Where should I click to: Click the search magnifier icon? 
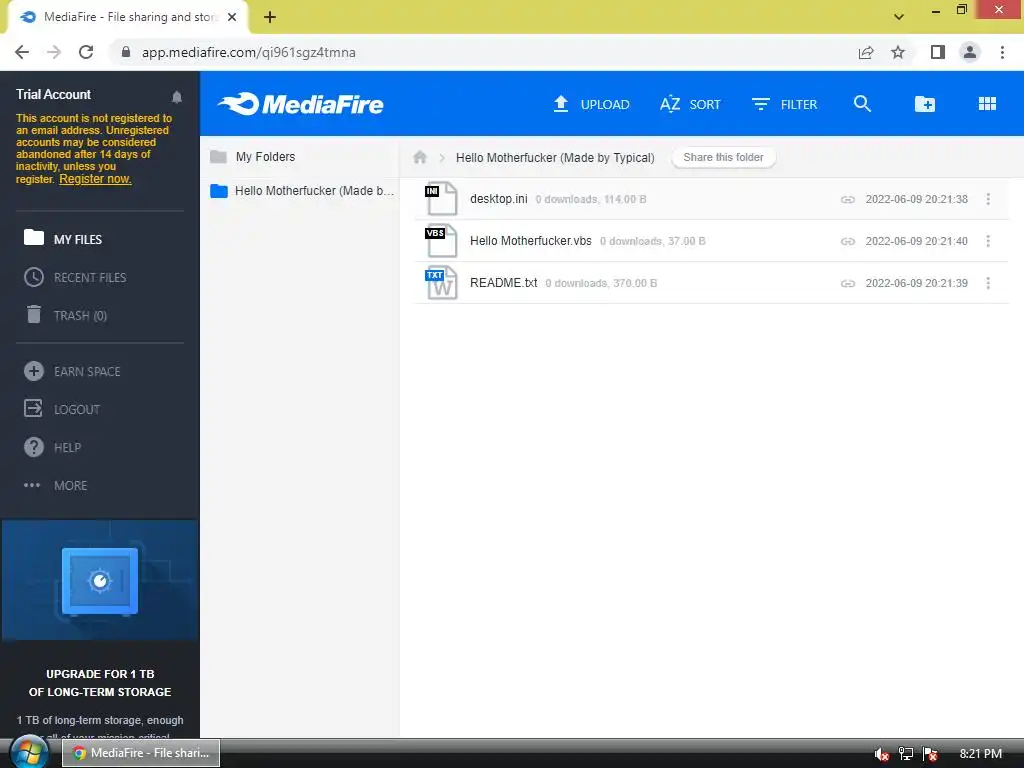coord(862,104)
